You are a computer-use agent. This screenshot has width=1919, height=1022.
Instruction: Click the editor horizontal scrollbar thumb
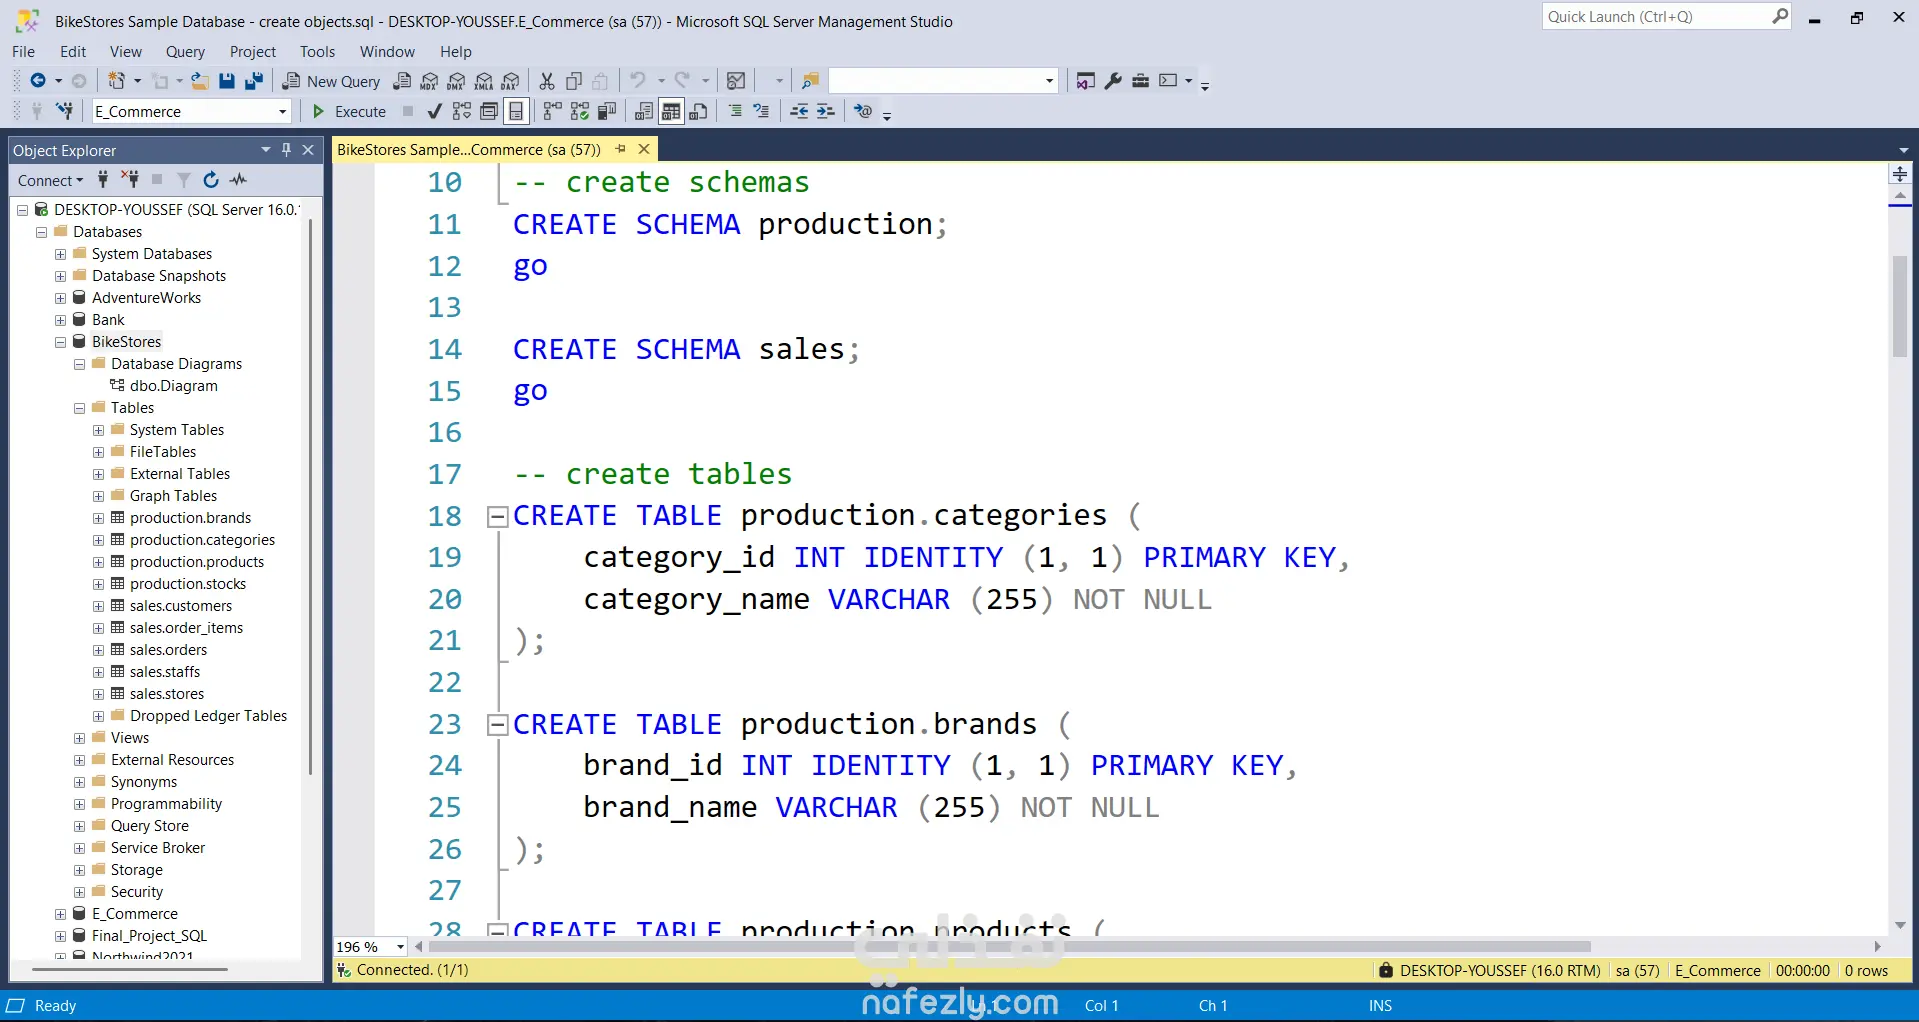[1010, 946]
